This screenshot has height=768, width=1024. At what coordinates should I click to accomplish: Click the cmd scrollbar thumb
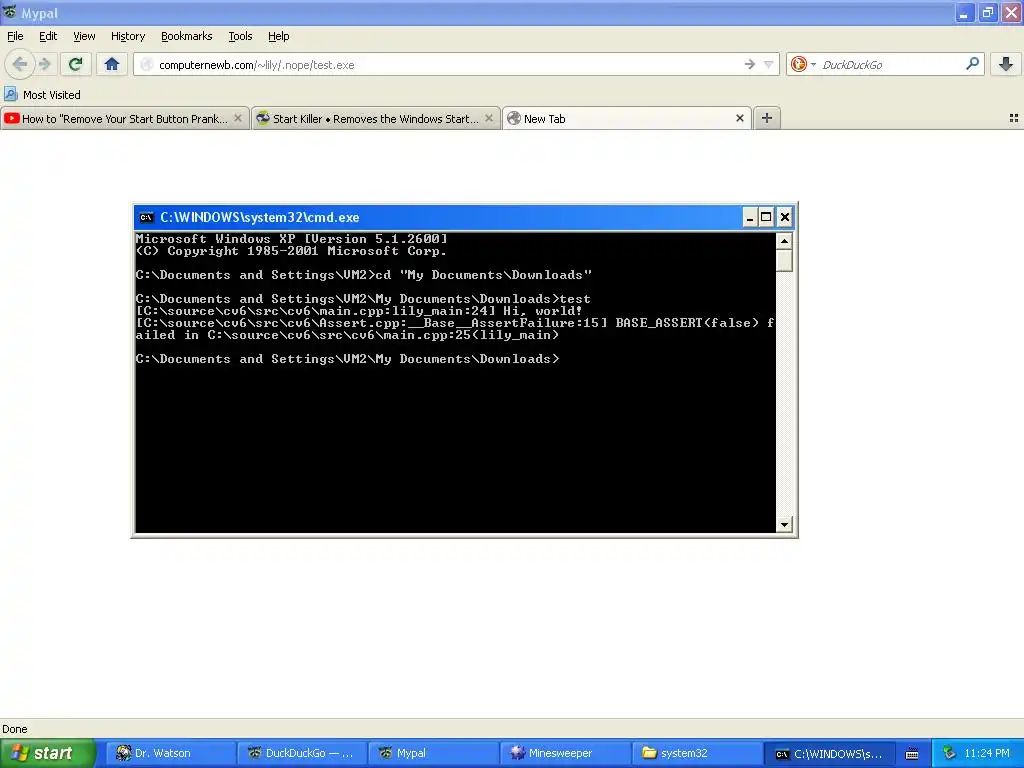(x=784, y=261)
